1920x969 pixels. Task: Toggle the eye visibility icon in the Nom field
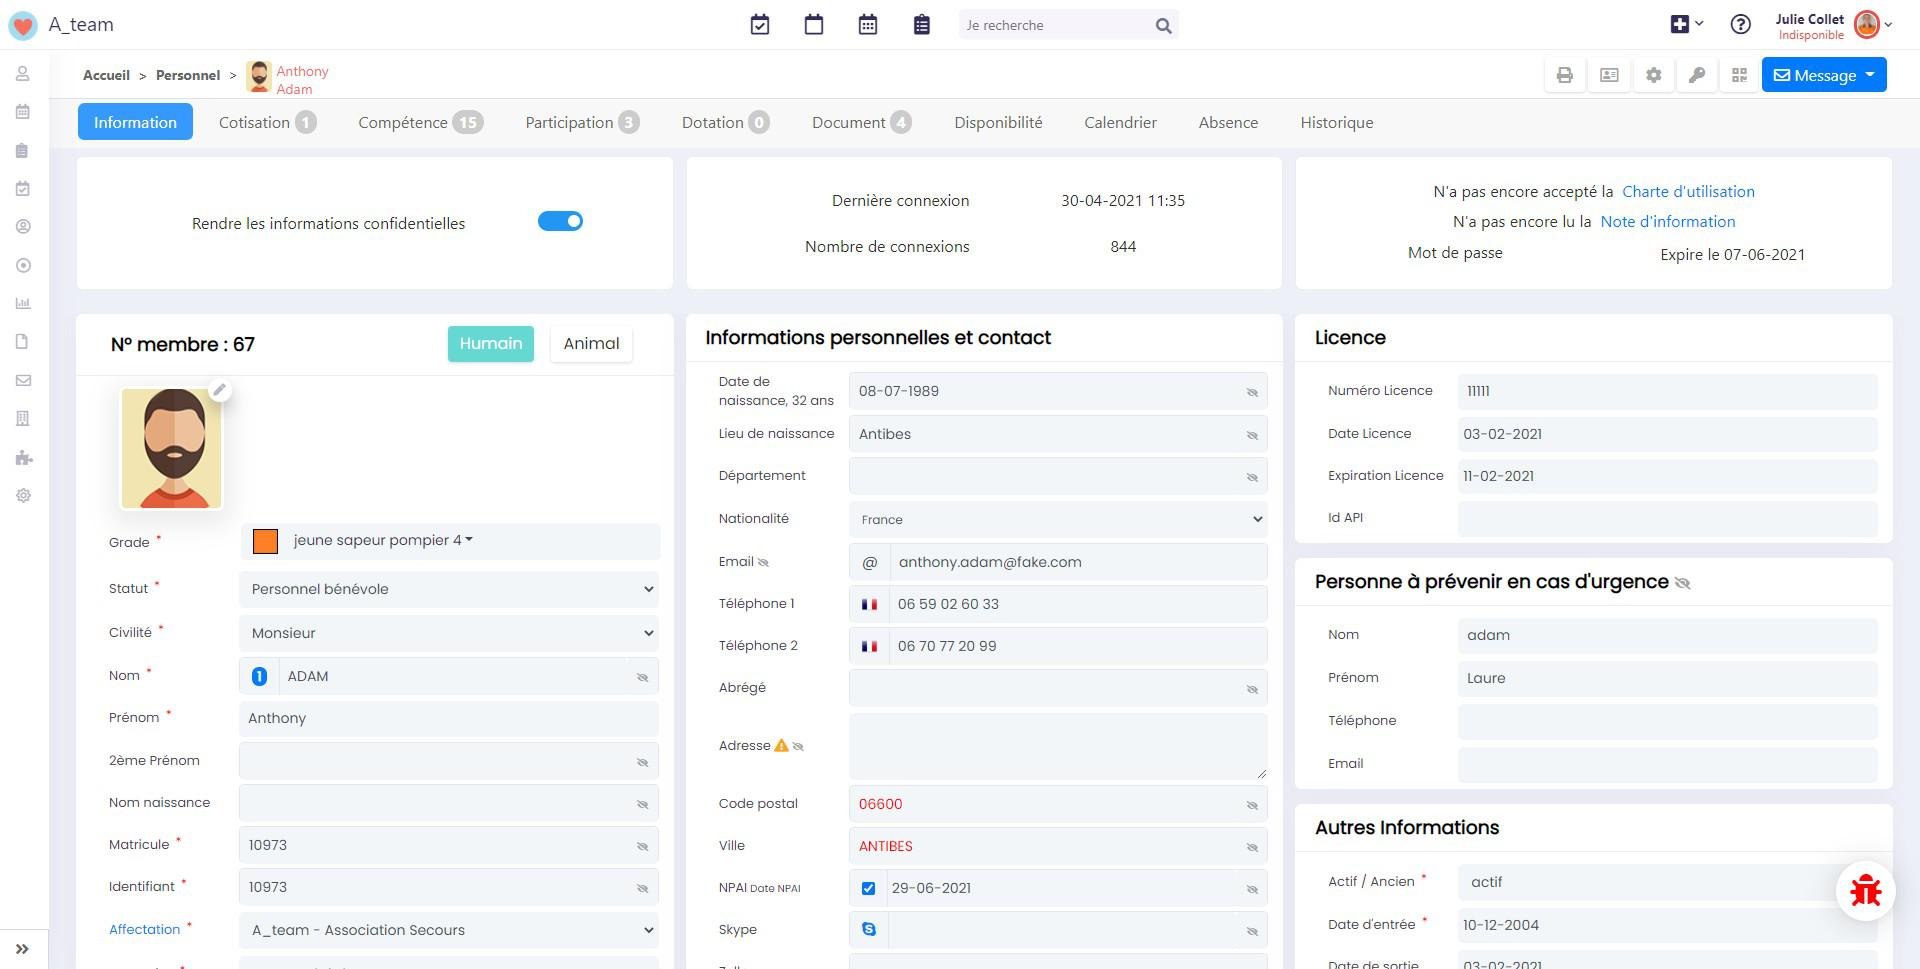point(643,677)
